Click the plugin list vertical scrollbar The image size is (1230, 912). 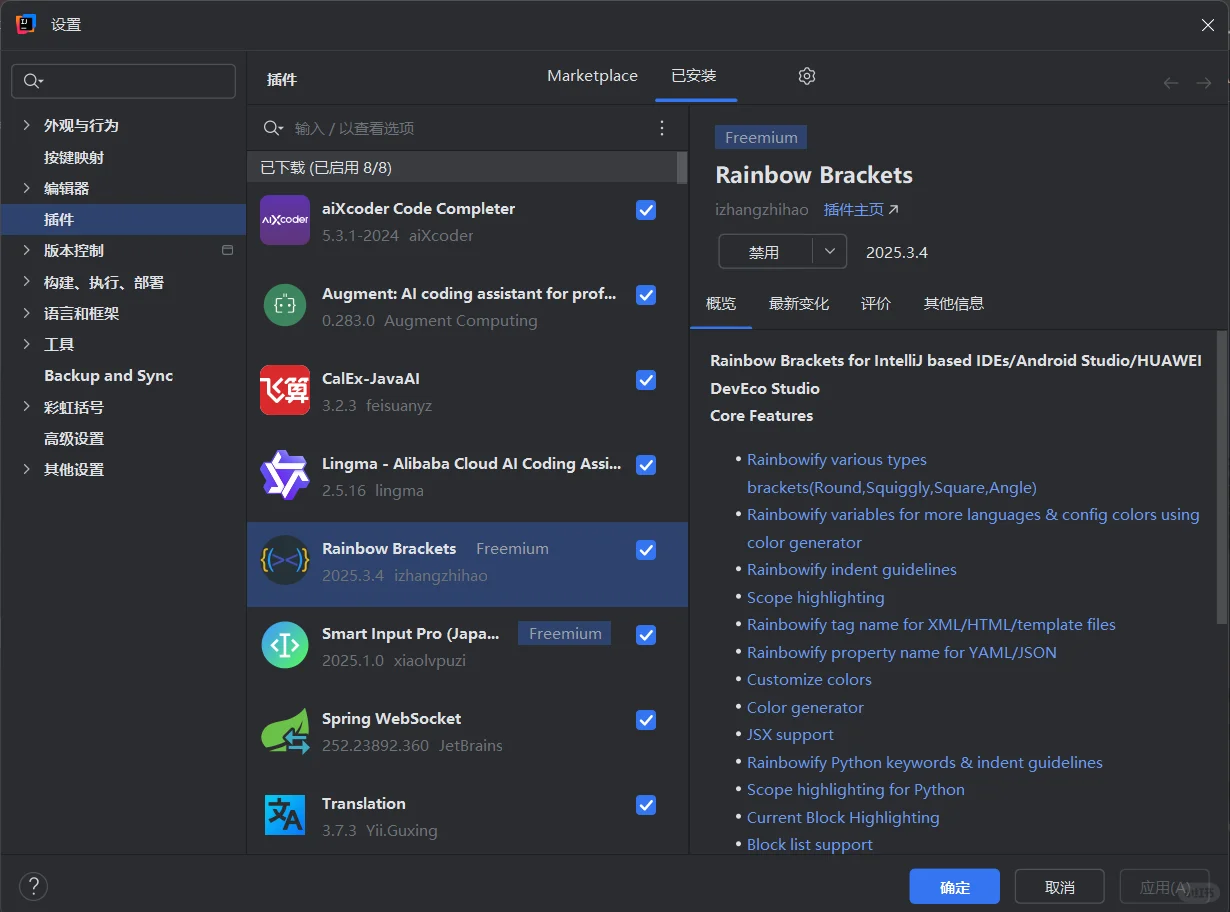682,168
